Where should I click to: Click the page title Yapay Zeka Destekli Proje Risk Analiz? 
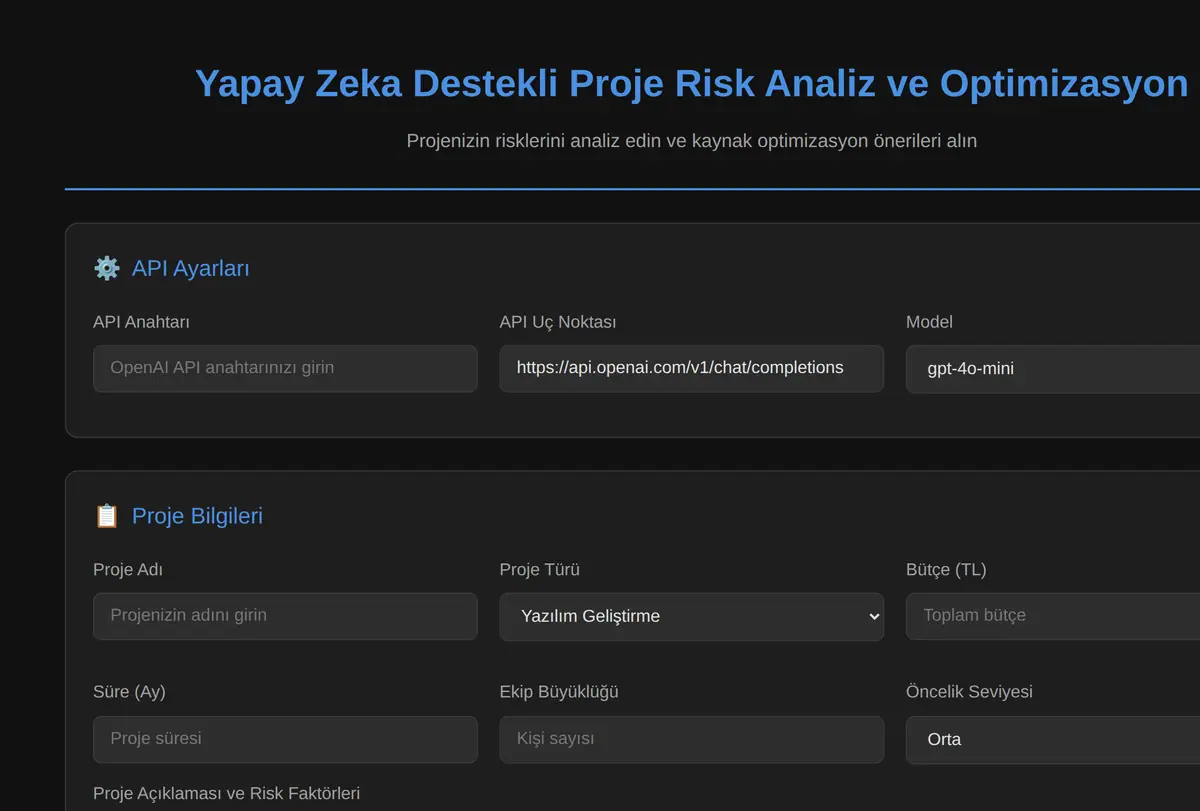click(x=692, y=84)
